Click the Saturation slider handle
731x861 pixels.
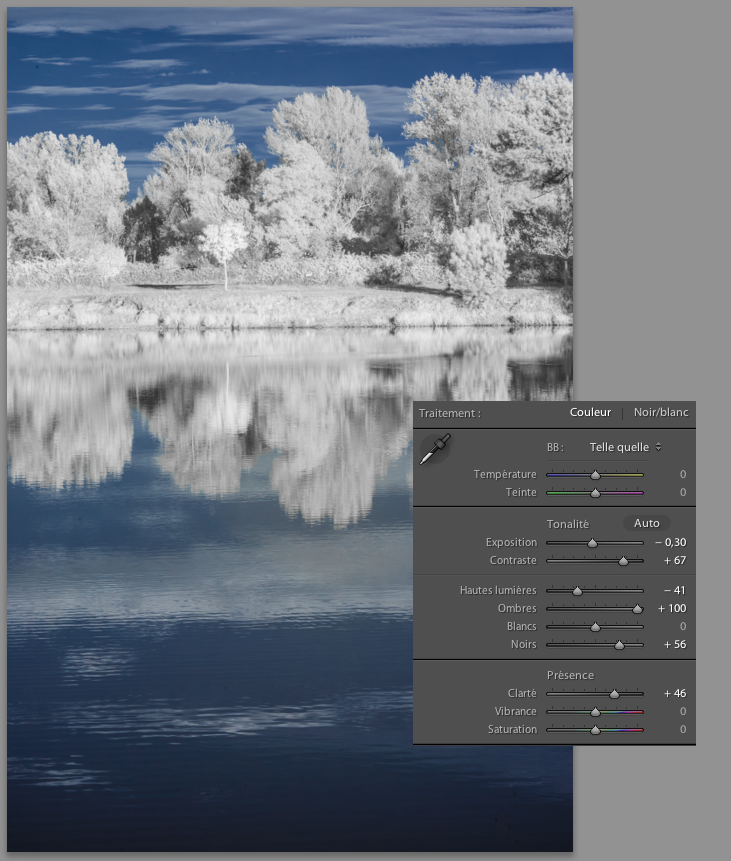click(x=595, y=730)
